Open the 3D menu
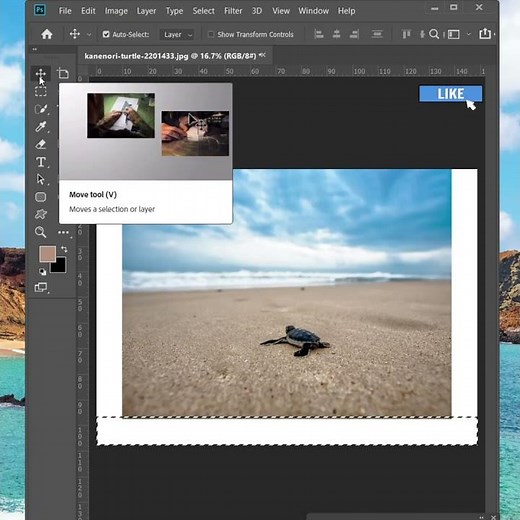This screenshot has height=520, width=520. [257, 11]
